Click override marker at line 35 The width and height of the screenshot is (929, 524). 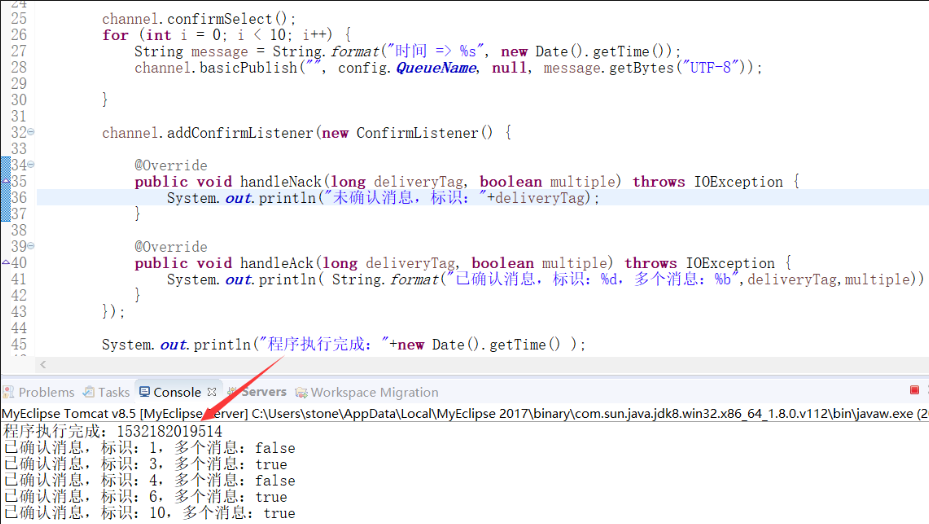6,181
